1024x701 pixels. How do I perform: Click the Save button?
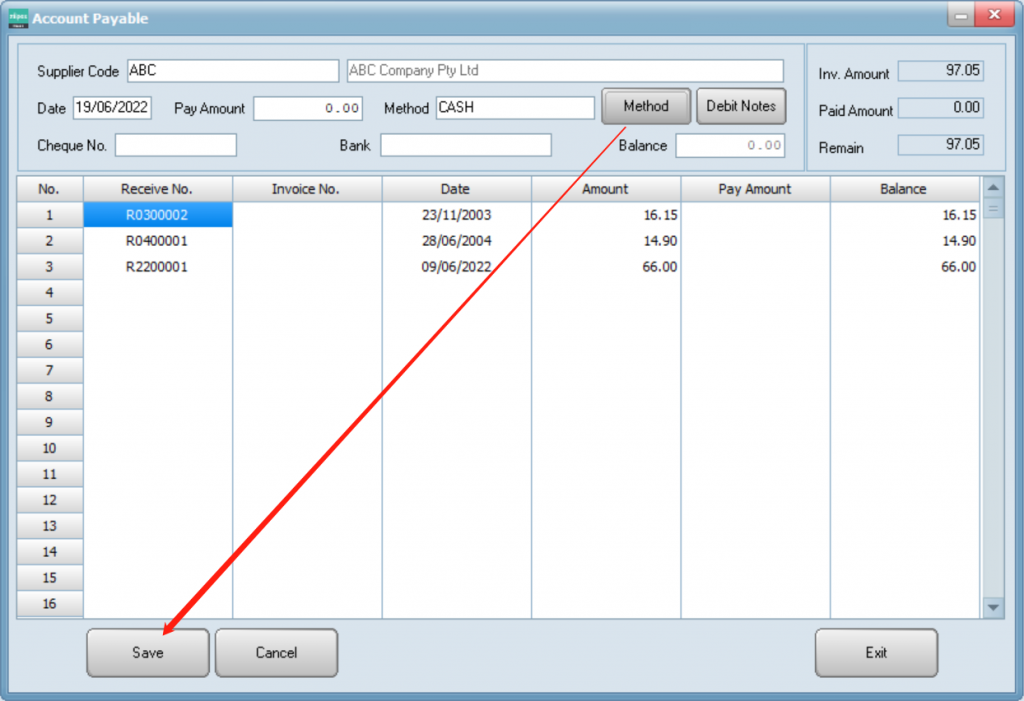pyautogui.click(x=148, y=653)
